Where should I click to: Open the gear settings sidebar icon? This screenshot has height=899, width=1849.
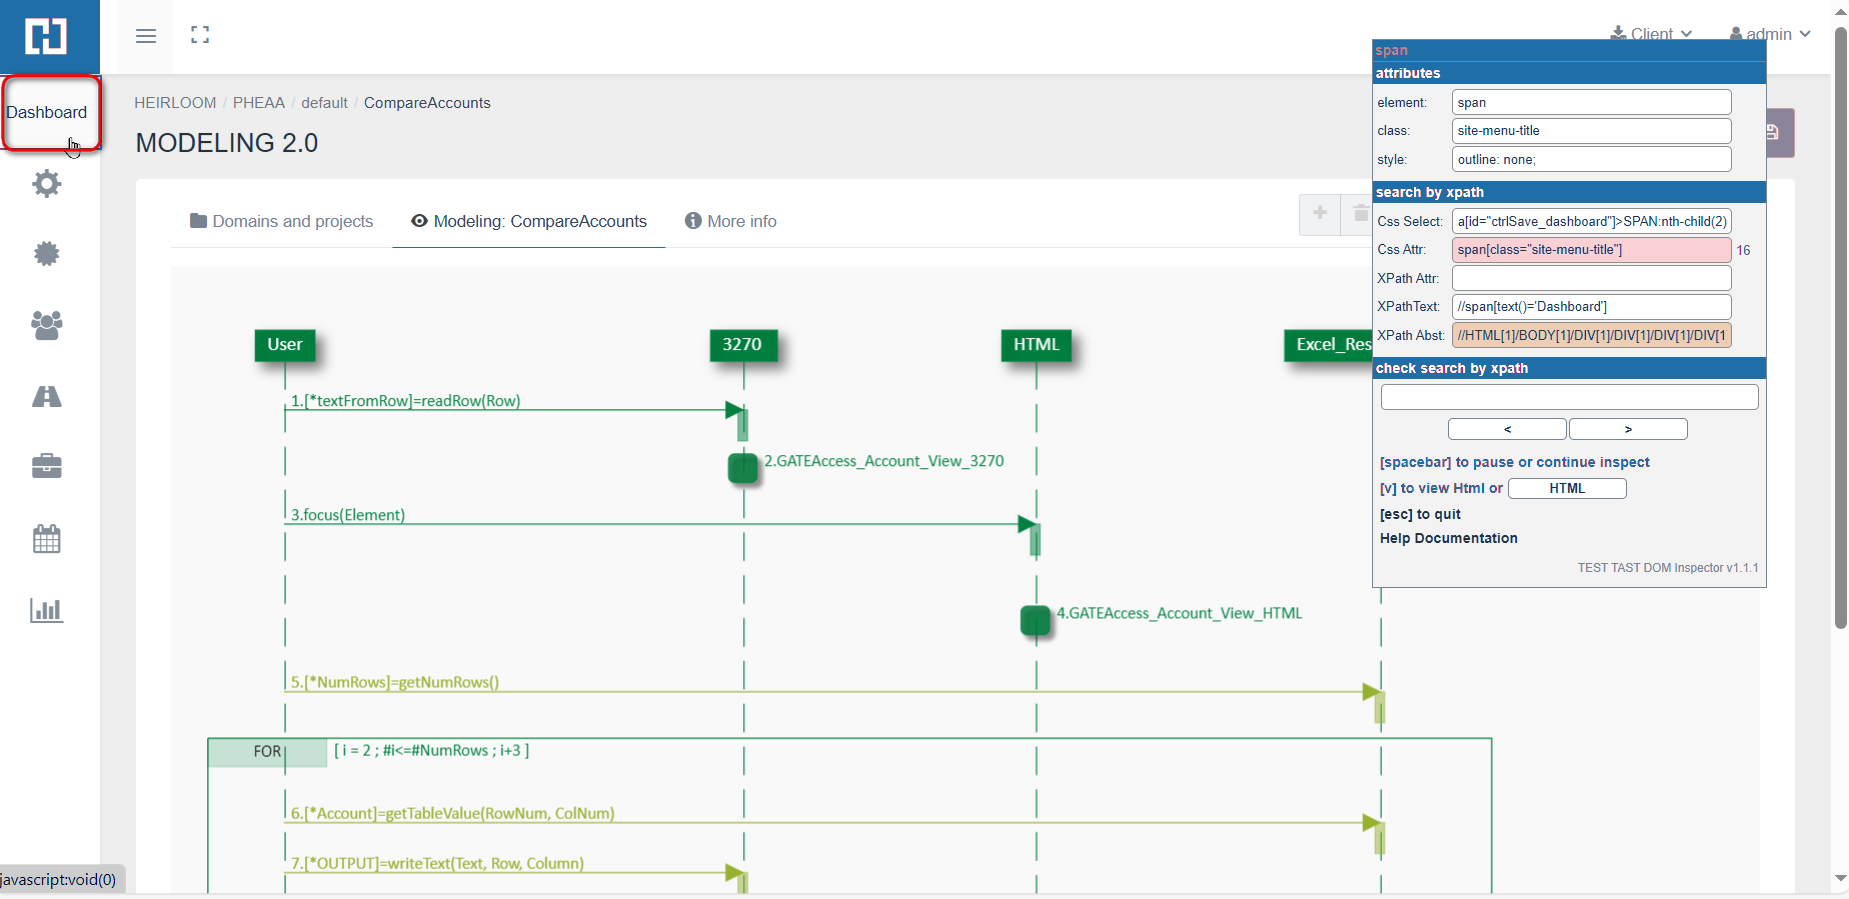tap(47, 184)
